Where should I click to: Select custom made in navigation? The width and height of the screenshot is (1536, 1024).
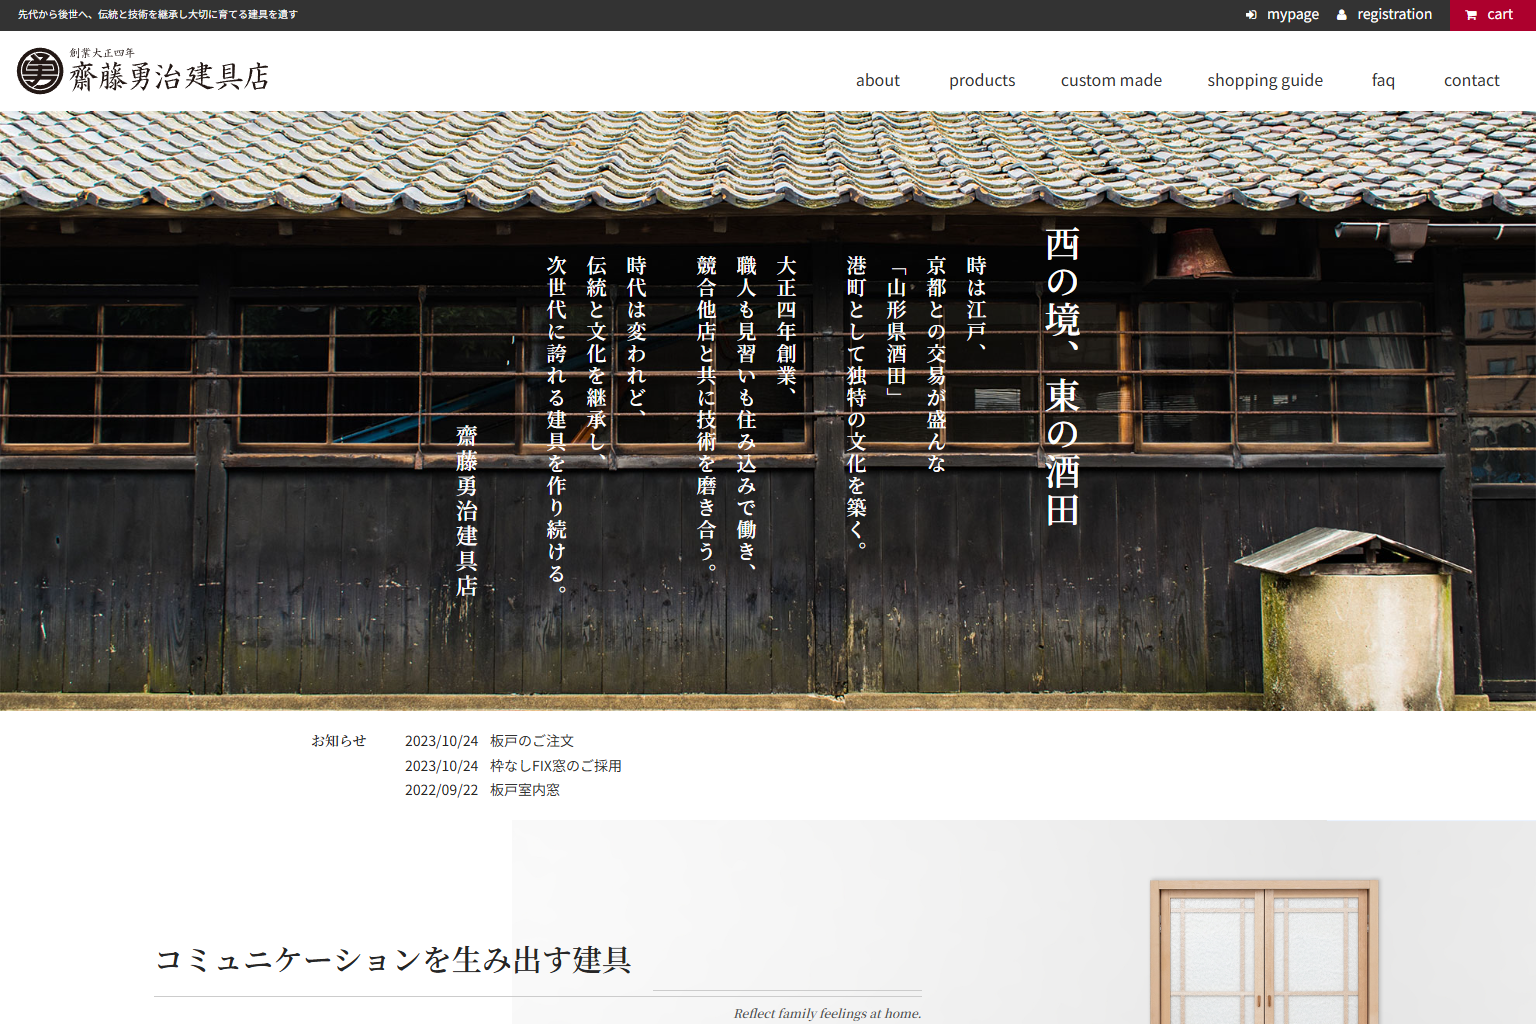(x=1110, y=80)
